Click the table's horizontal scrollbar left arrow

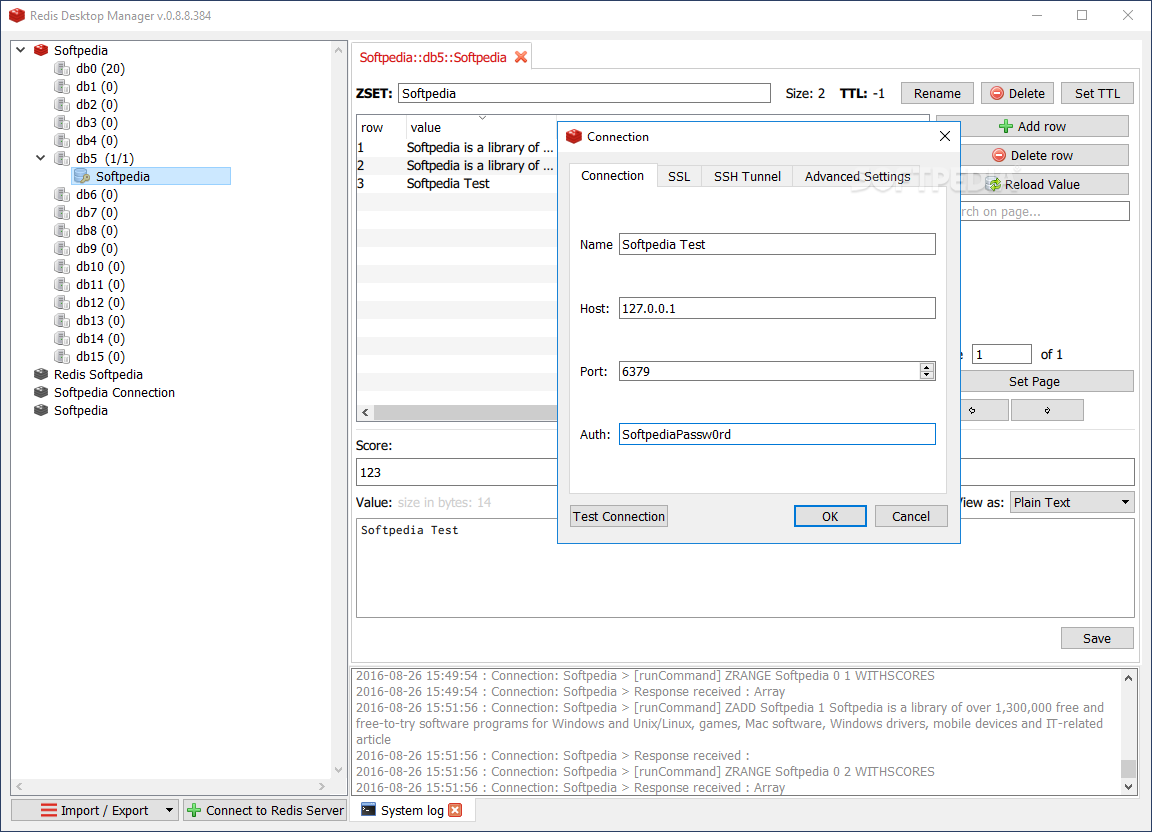(365, 412)
